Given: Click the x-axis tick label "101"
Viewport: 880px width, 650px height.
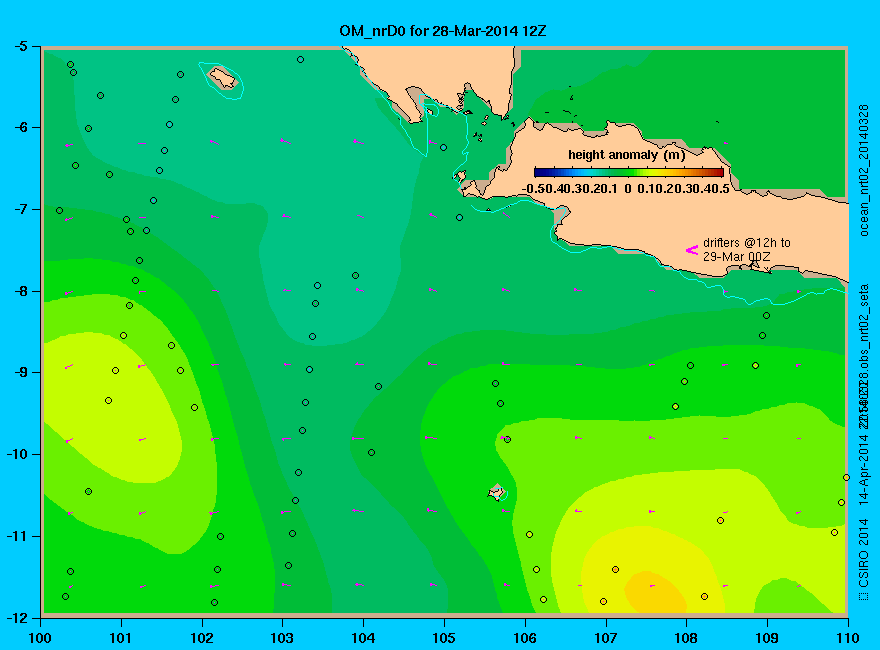Looking at the screenshot, I should pos(121,638).
